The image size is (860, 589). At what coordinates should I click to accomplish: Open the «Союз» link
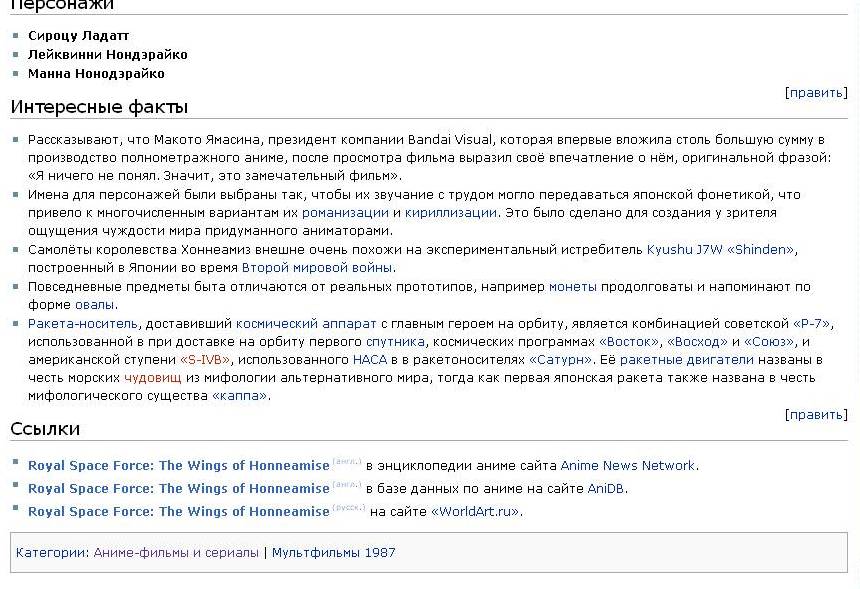[769, 342]
